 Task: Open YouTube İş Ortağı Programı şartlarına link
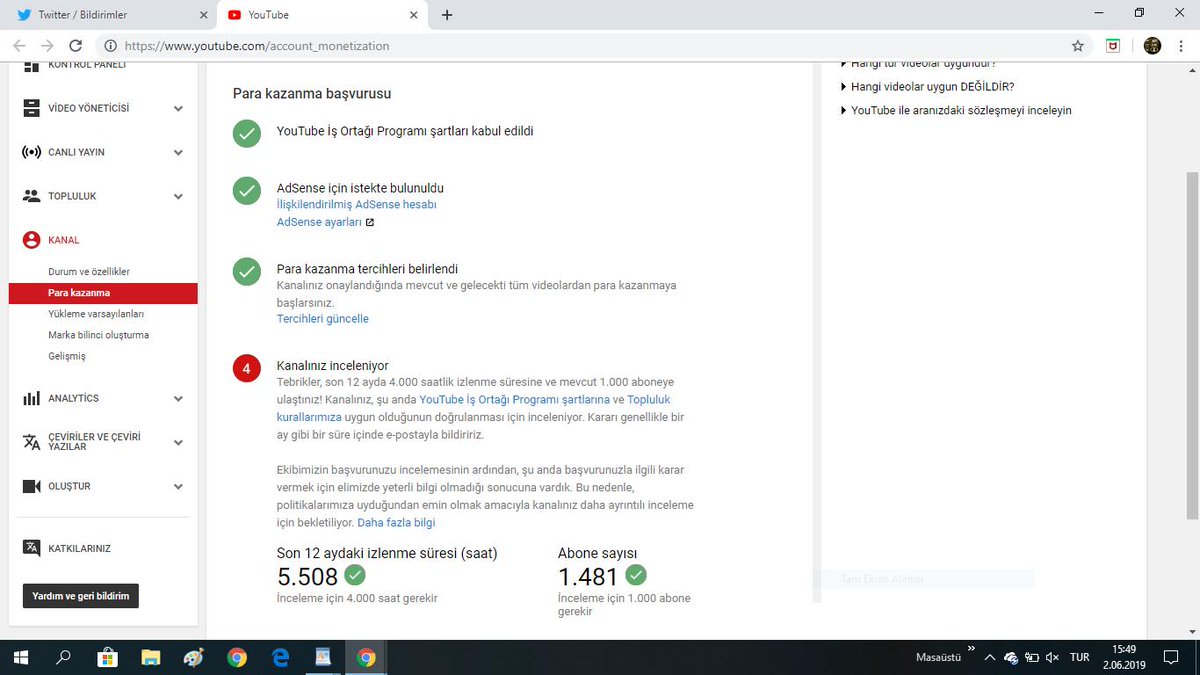tap(514, 399)
